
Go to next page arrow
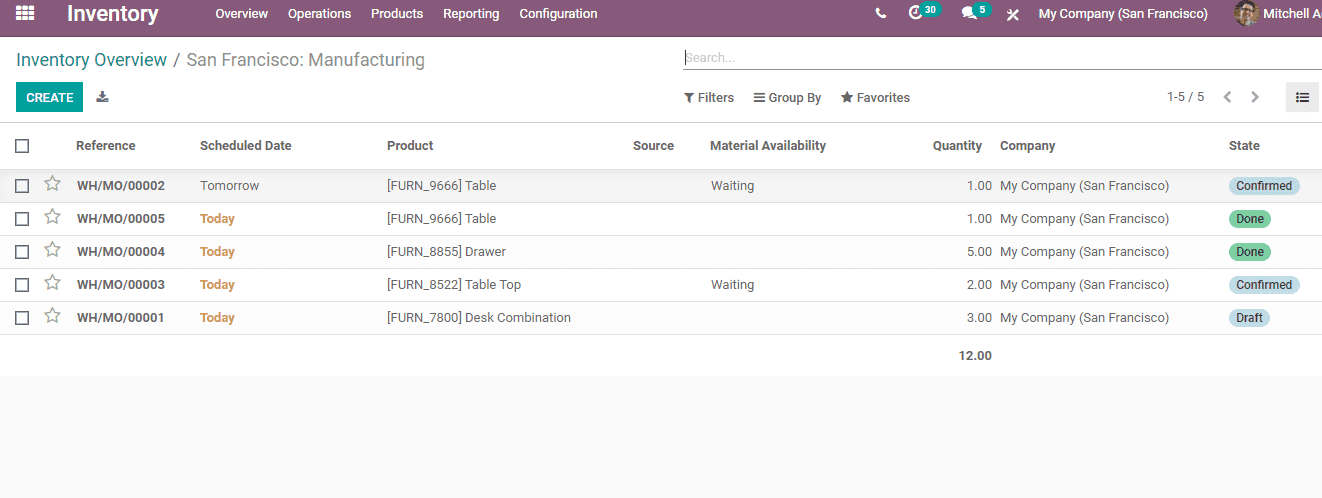point(1255,97)
